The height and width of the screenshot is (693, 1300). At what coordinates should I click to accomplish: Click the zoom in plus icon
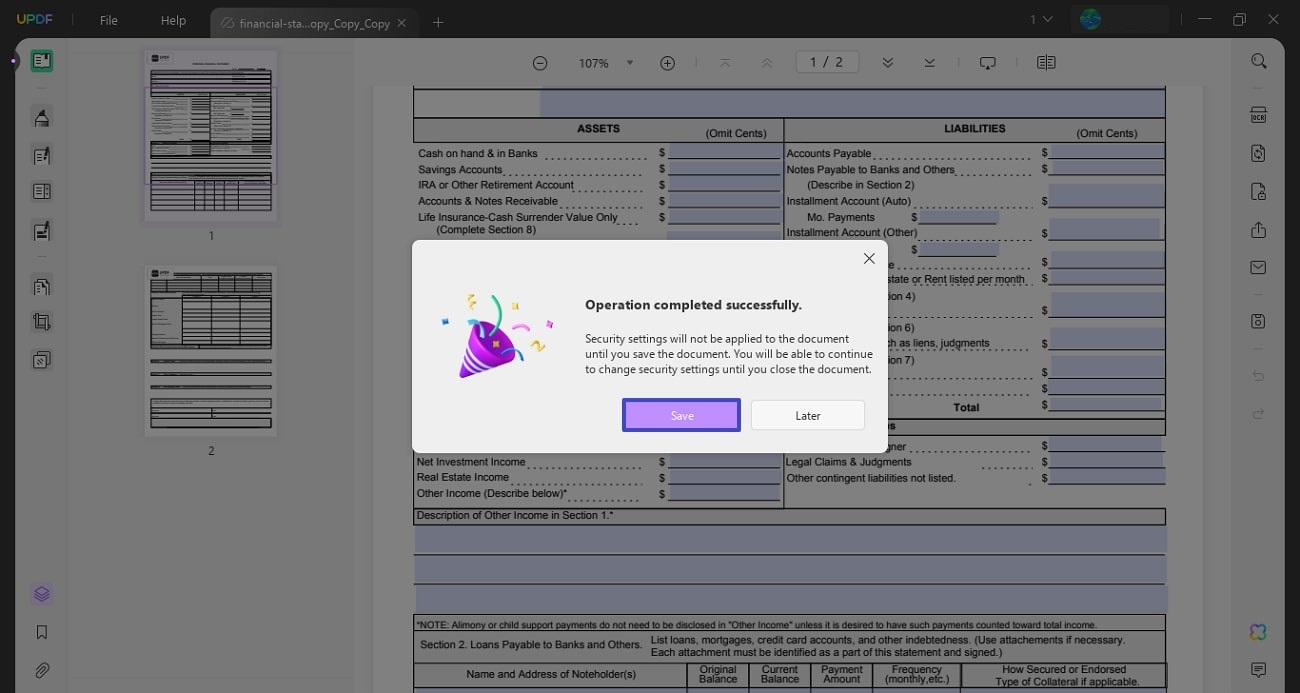click(667, 63)
